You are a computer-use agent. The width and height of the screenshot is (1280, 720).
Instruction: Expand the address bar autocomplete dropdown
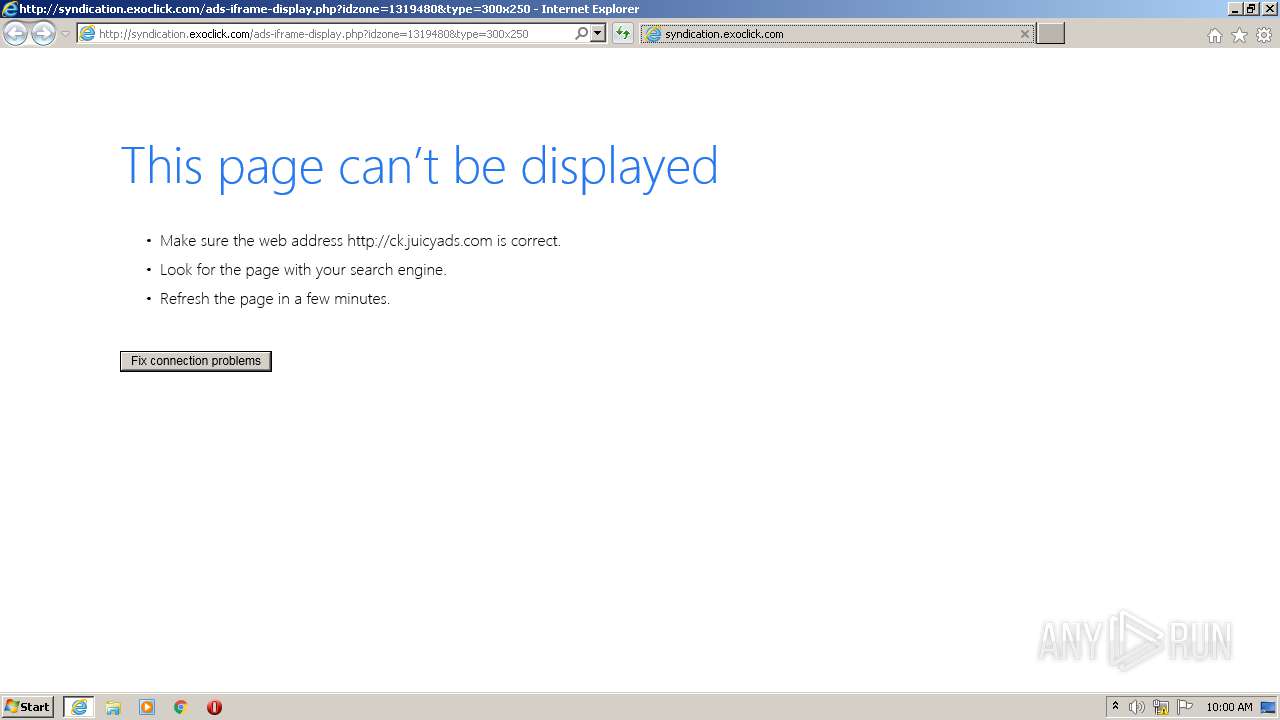pos(598,34)
